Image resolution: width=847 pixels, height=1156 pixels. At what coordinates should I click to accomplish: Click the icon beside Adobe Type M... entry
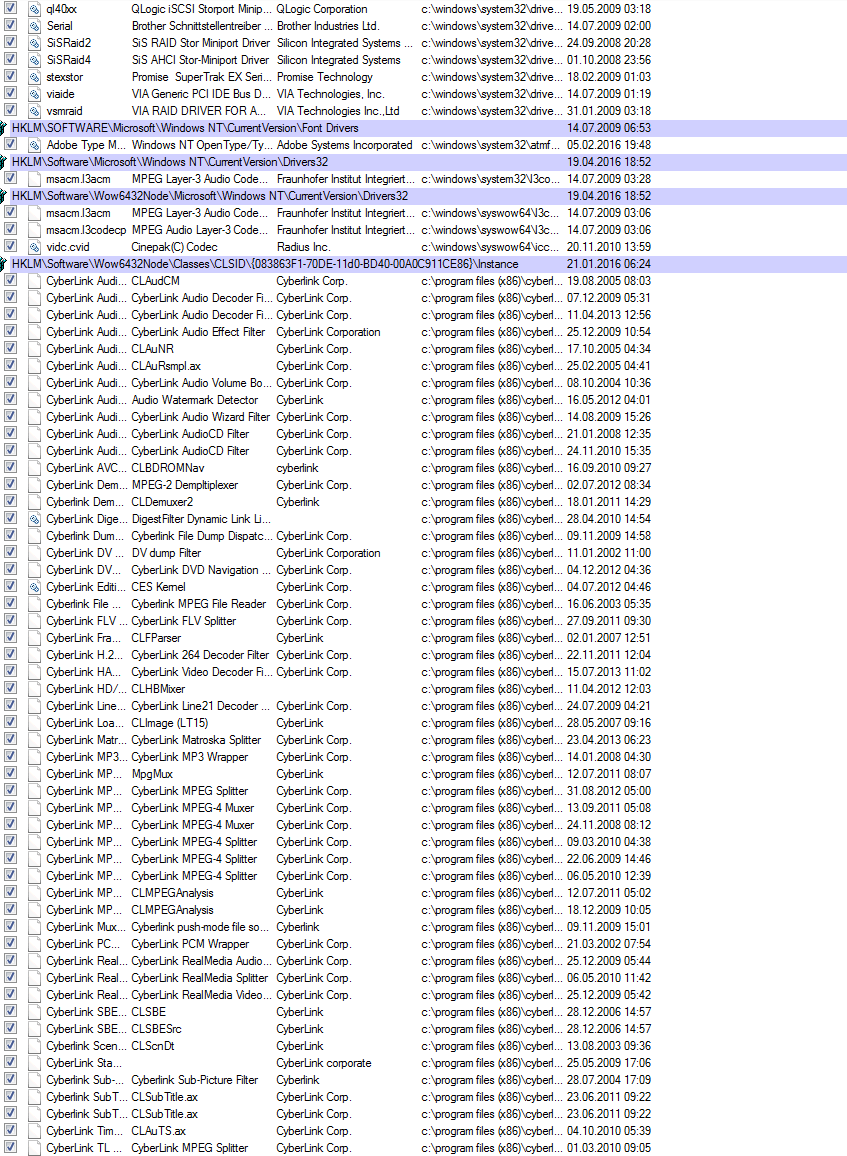point(34,145)
